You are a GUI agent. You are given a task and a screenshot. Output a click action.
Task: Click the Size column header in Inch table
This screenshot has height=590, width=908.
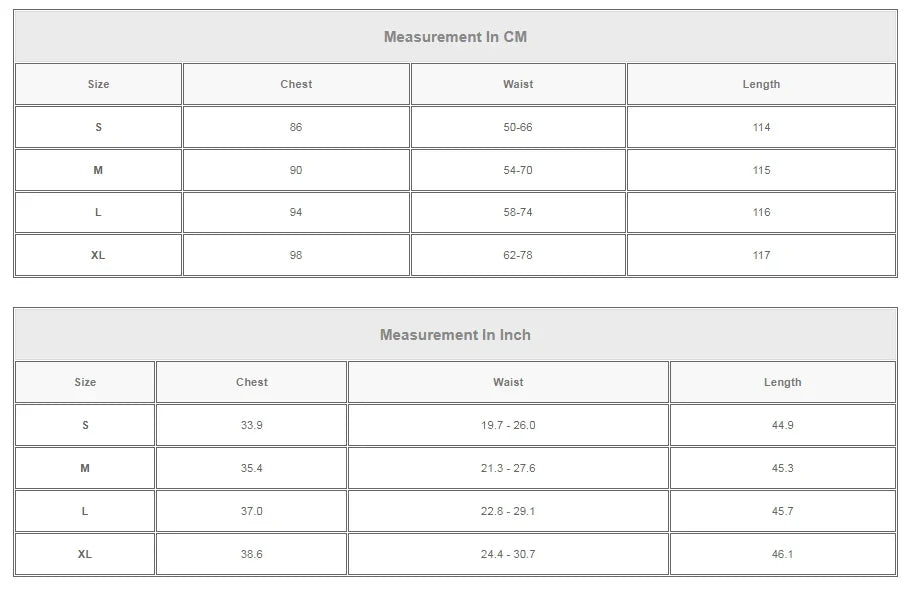(x=85, y=382)
